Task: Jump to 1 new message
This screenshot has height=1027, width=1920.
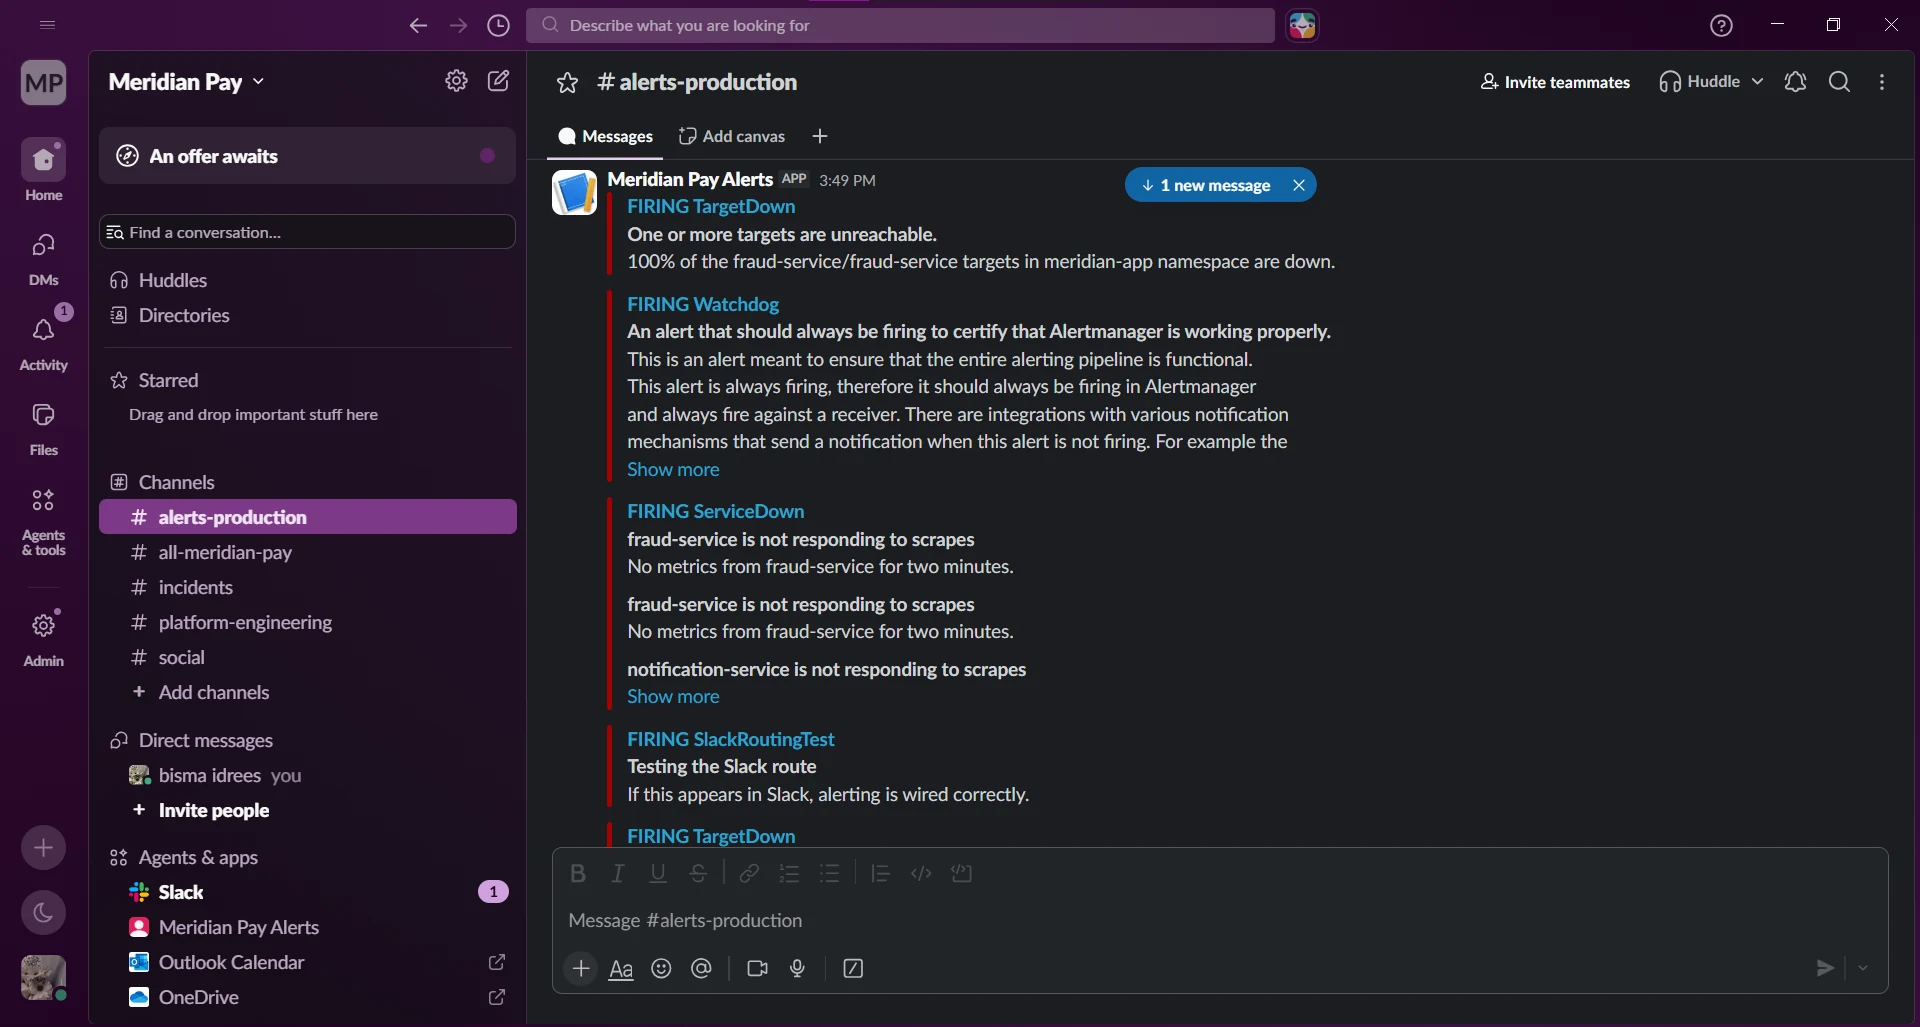Action: click(1206, 185)
